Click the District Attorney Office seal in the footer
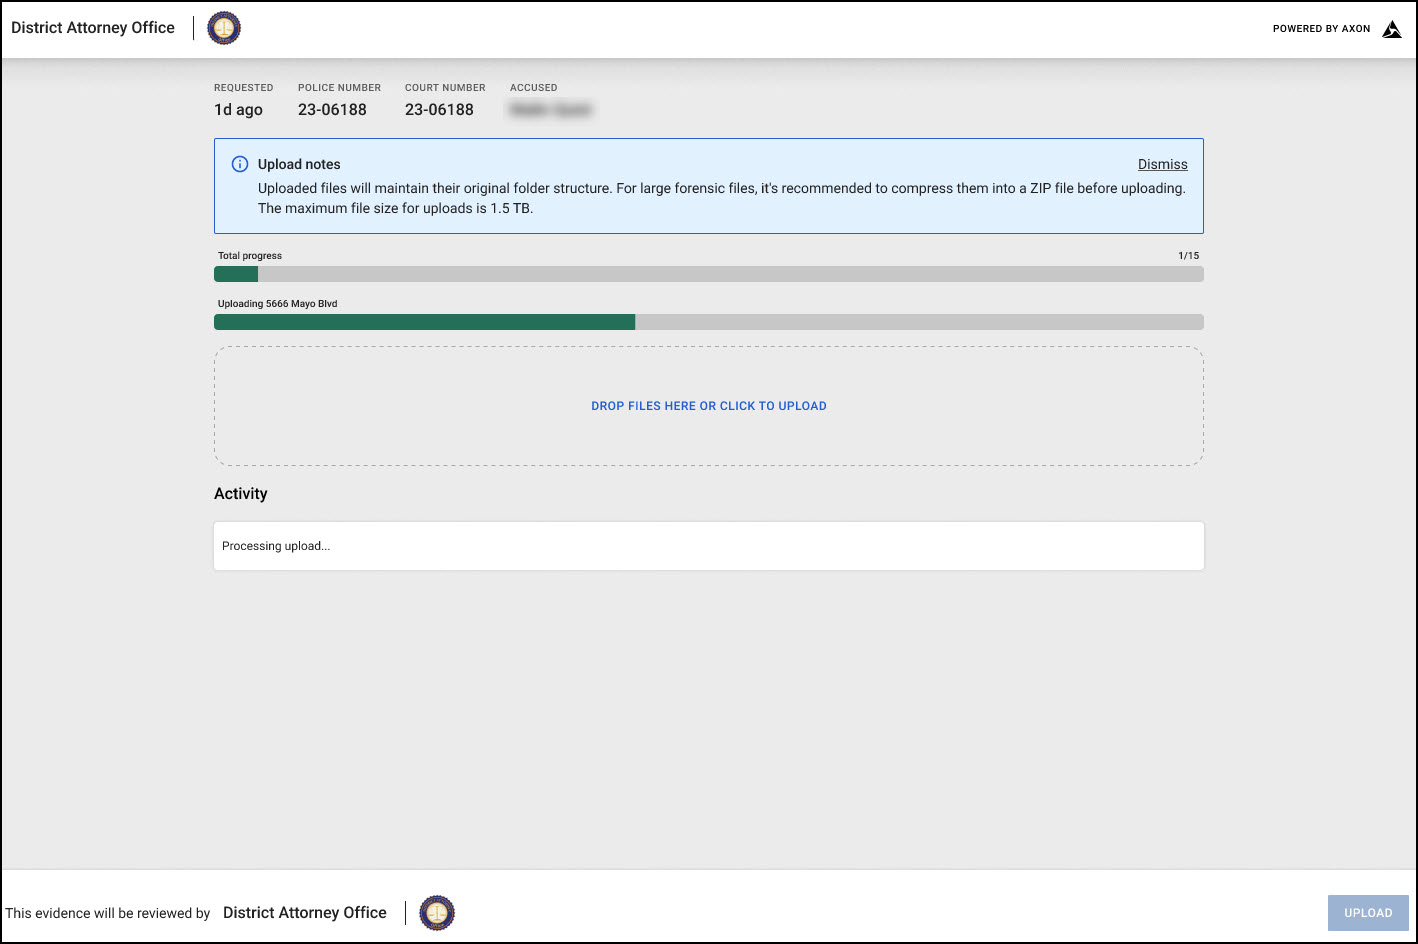This screenshot has width=1418, height=944. tap(436, 912)
